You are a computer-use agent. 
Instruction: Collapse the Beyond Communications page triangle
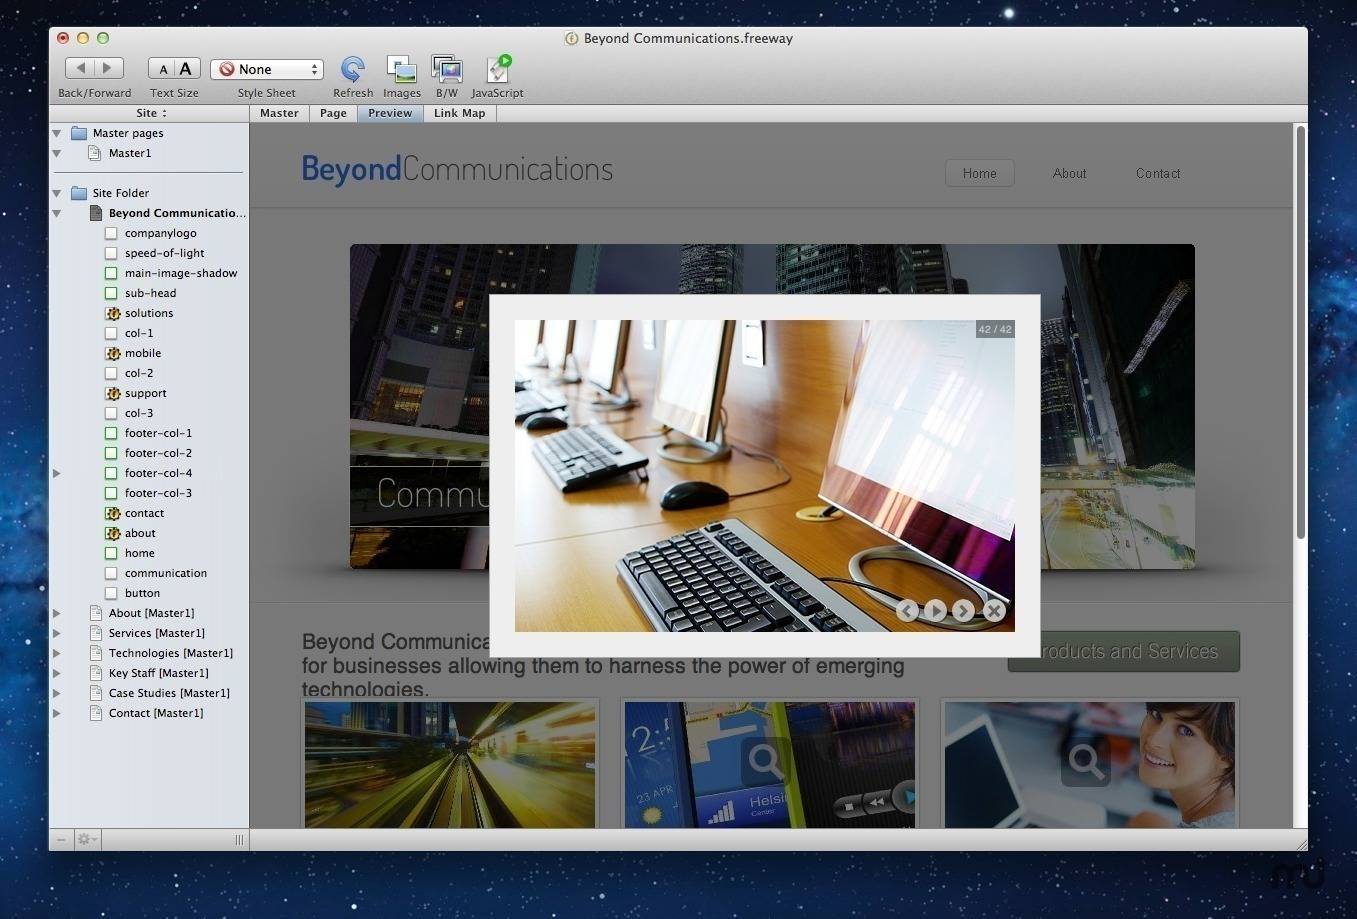click(57, 213)
